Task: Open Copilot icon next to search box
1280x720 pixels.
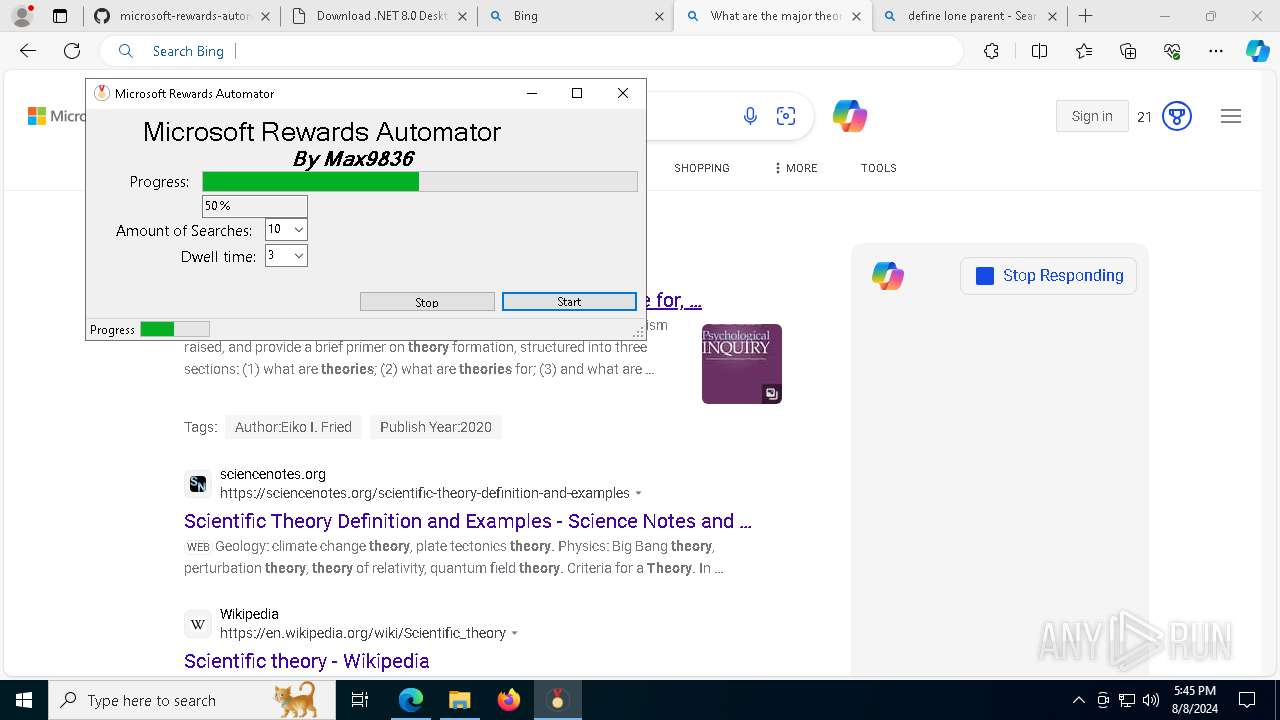Action: 850,117
